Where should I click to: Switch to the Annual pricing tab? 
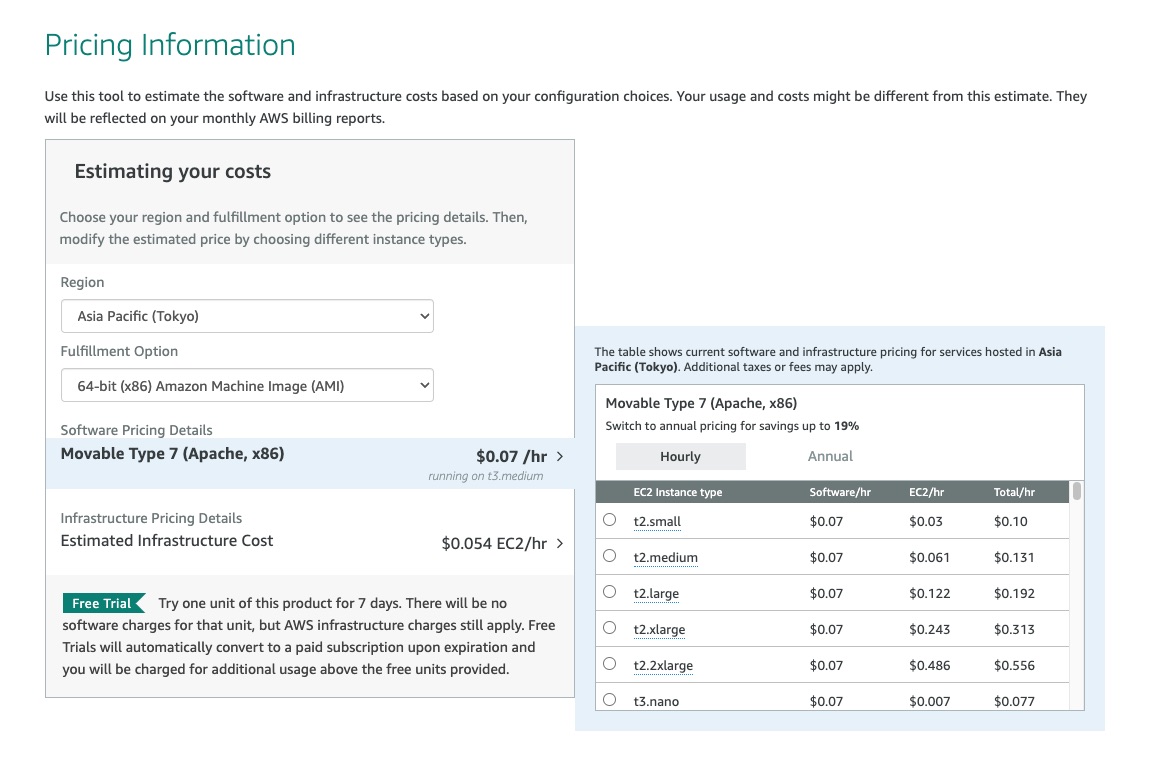[830, 456]
